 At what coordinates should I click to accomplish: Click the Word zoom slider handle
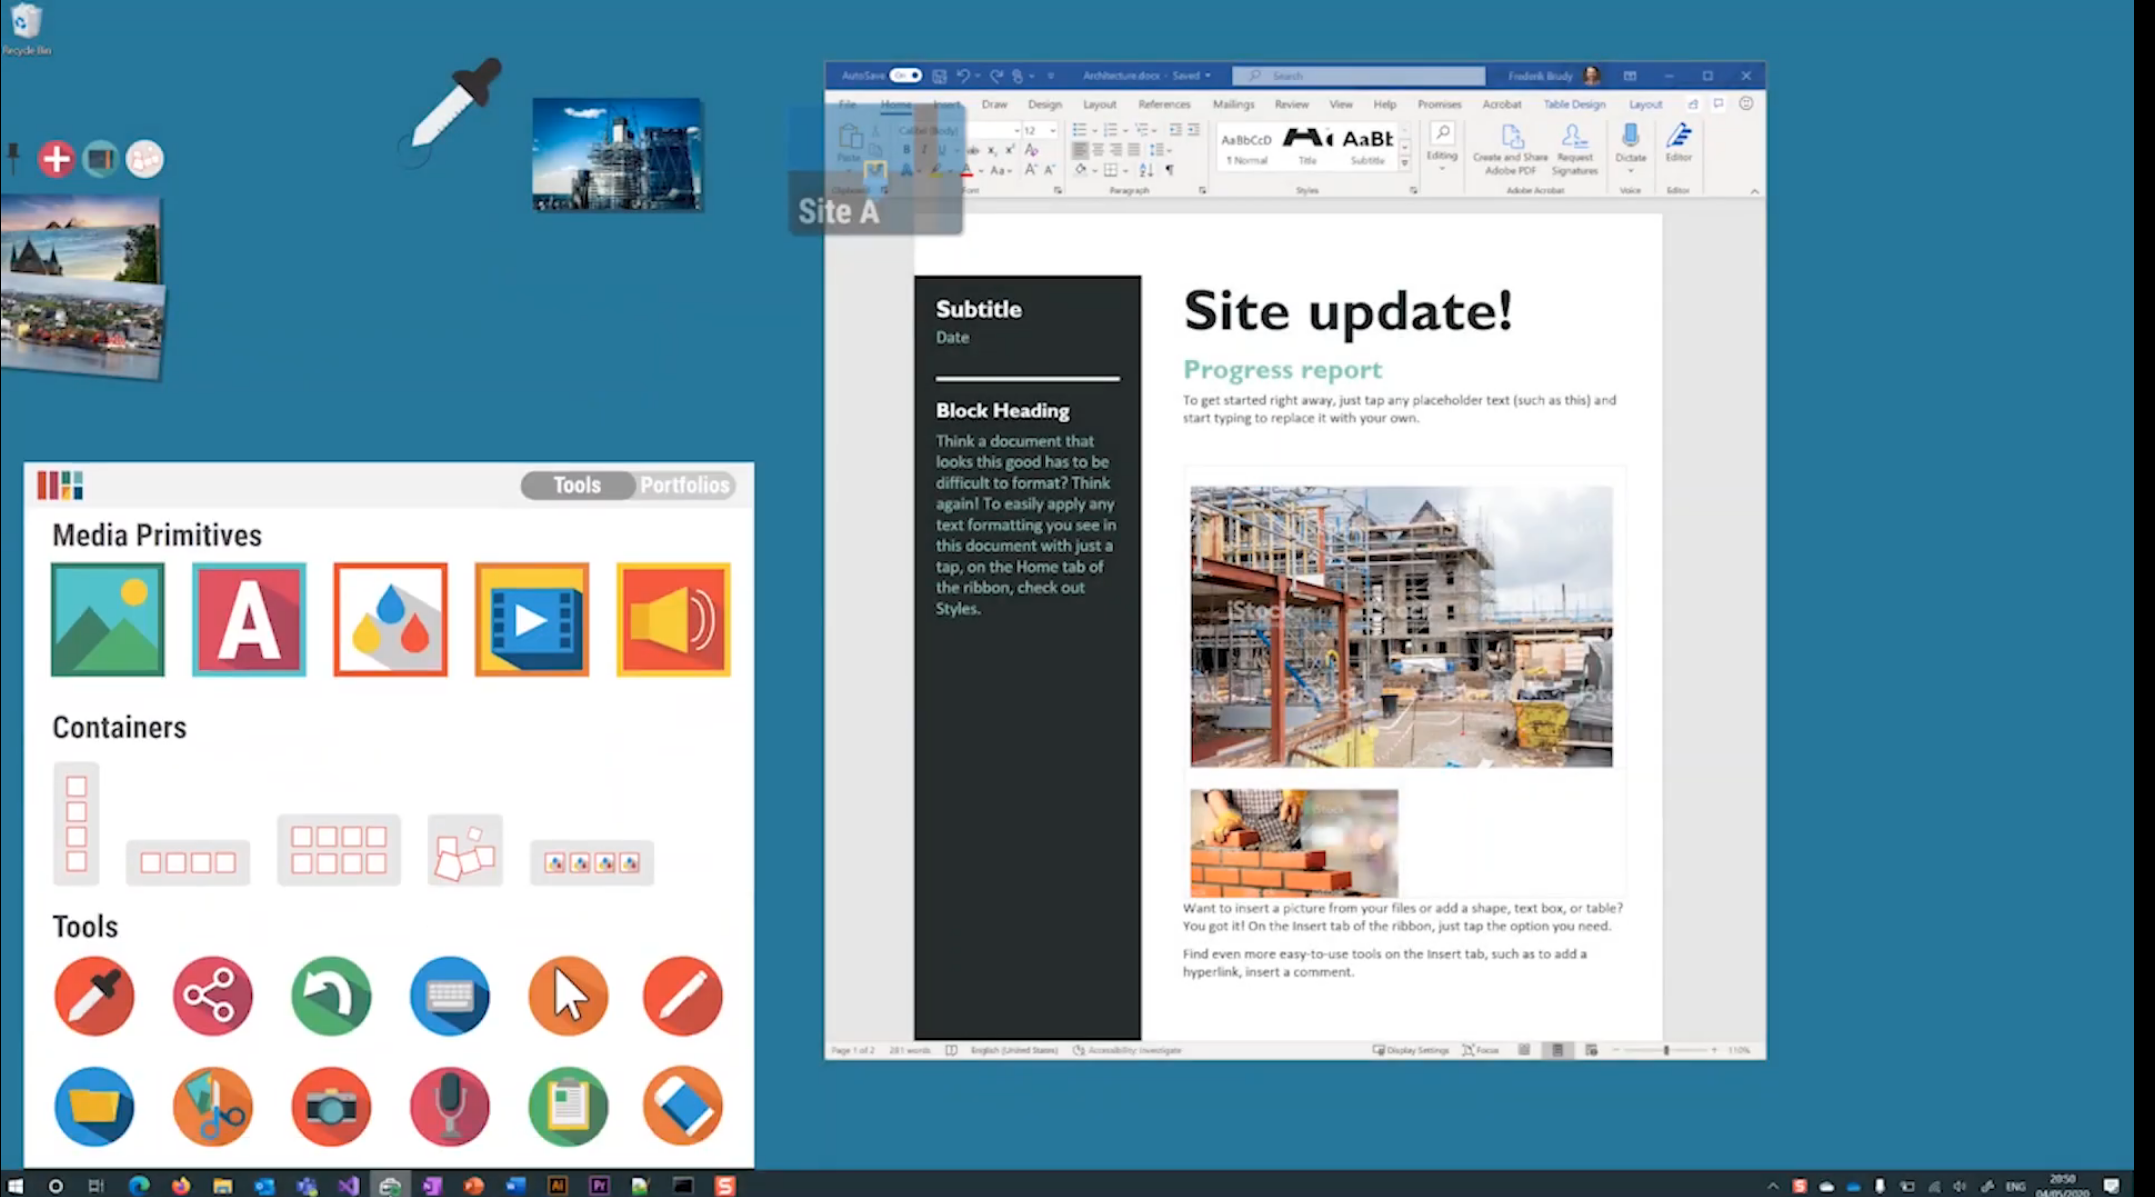tap(1666, 1050)
